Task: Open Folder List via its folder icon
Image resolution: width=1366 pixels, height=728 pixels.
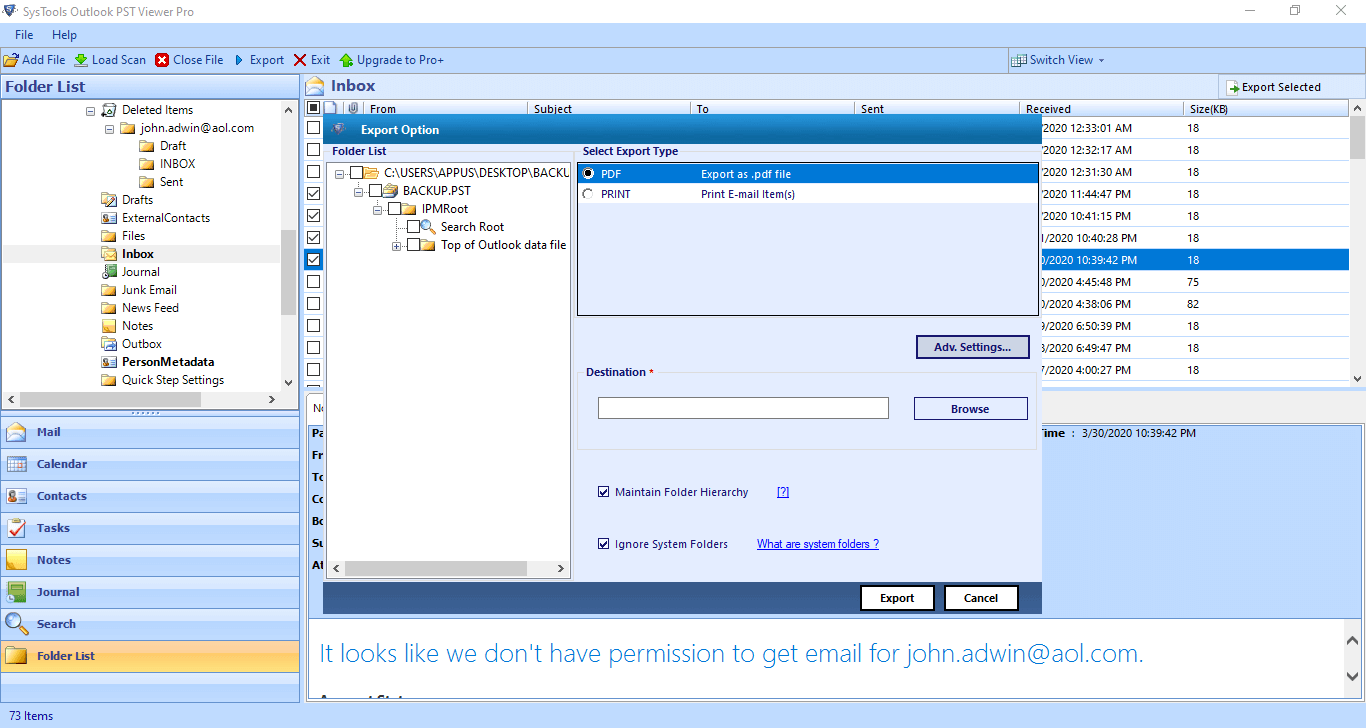Action: 17,656
